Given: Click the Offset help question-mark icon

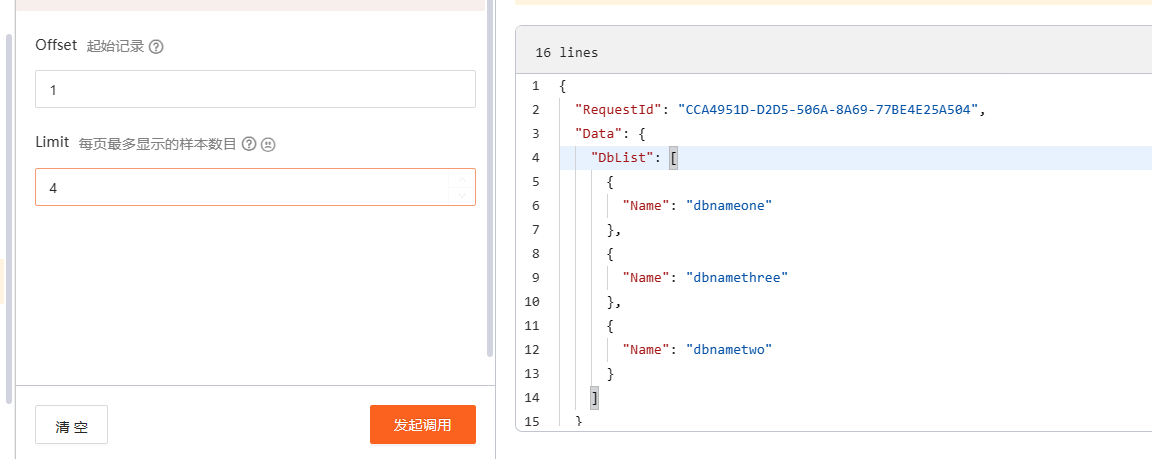Looking at the screenshot, I should 156,46.
